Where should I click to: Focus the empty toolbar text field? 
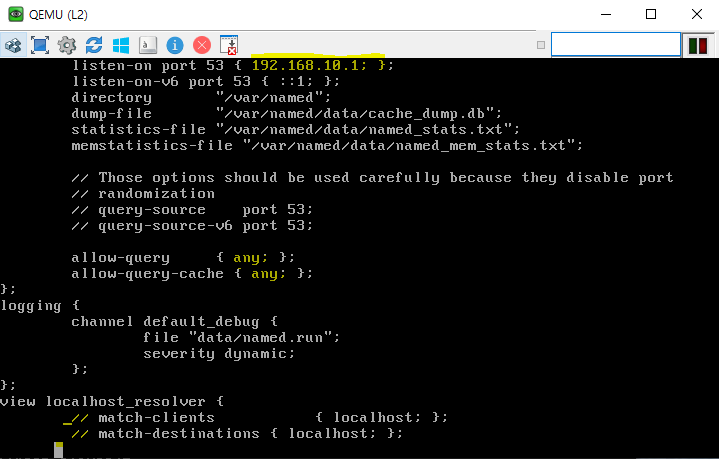[x=615, y=44]
